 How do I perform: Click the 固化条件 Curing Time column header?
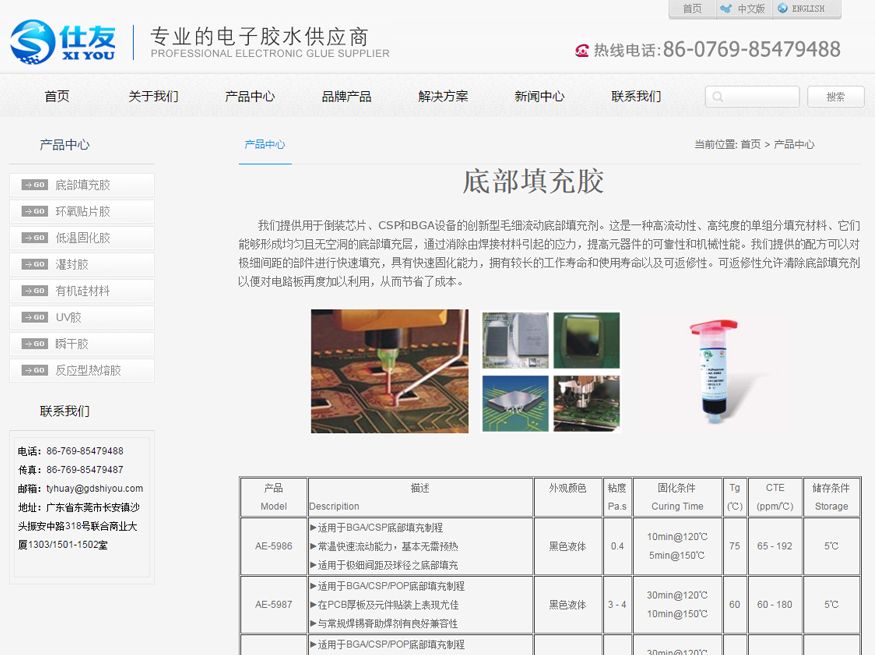[x=677, y=497]
